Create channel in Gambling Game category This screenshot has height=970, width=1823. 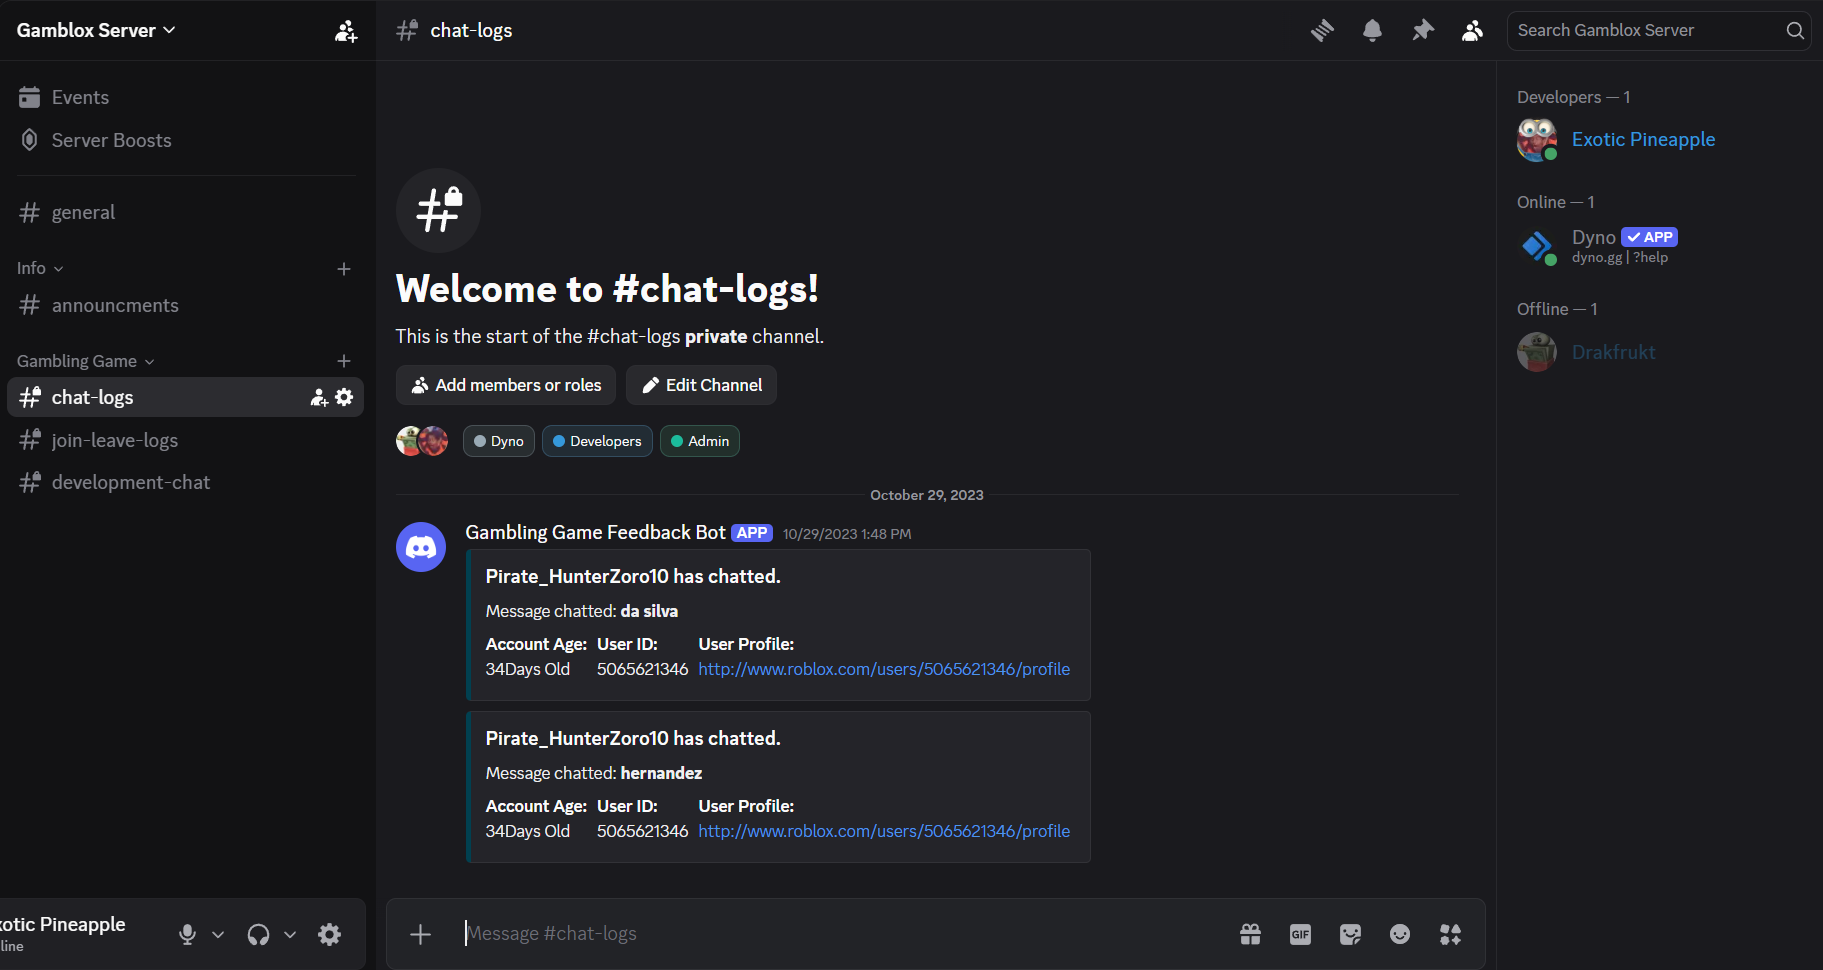[x=344, y=361]
